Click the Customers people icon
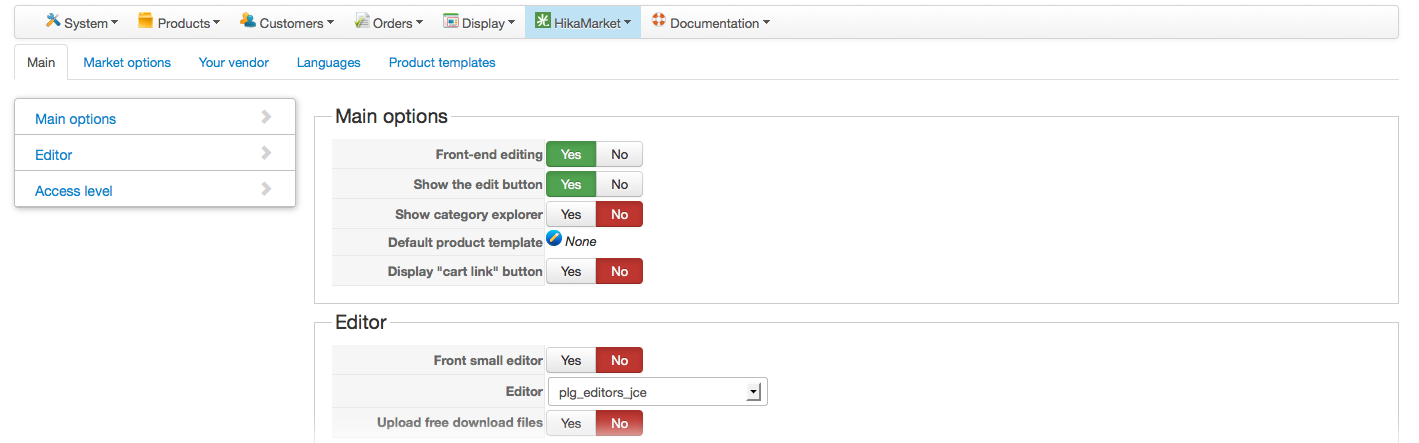The image size is (1419, 443). (248, 21)
